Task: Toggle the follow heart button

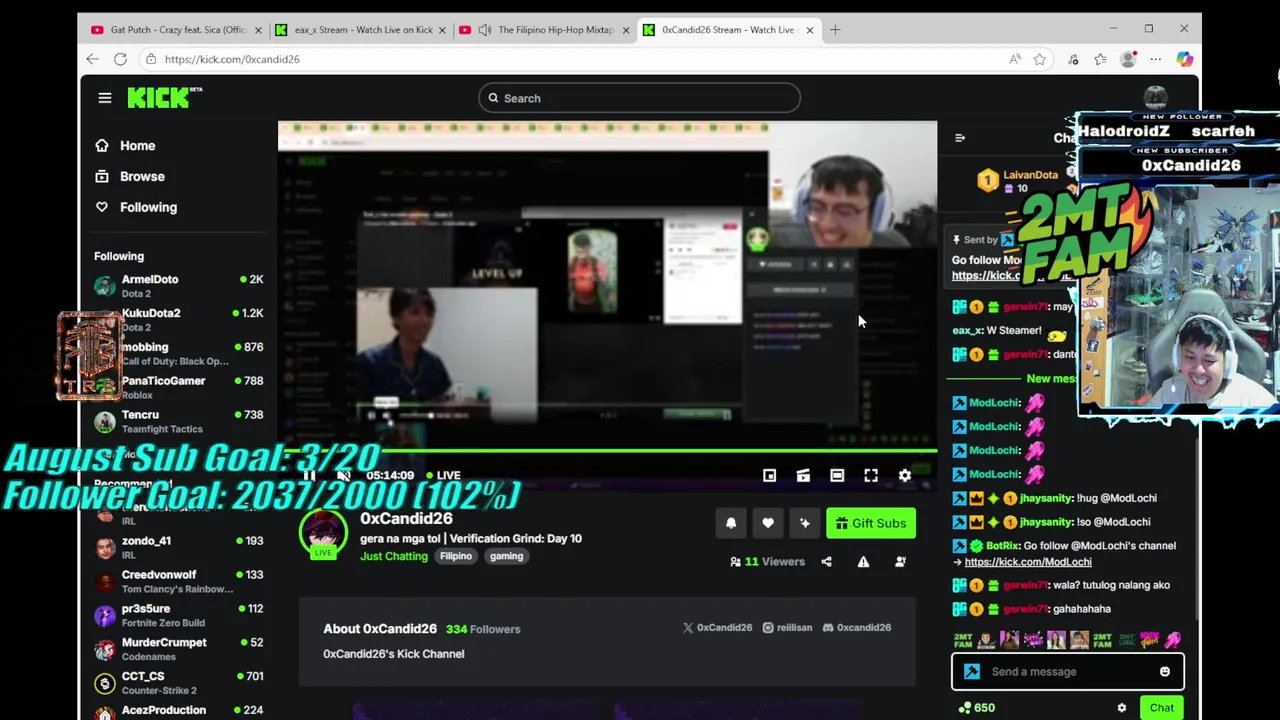Action: 768,523
